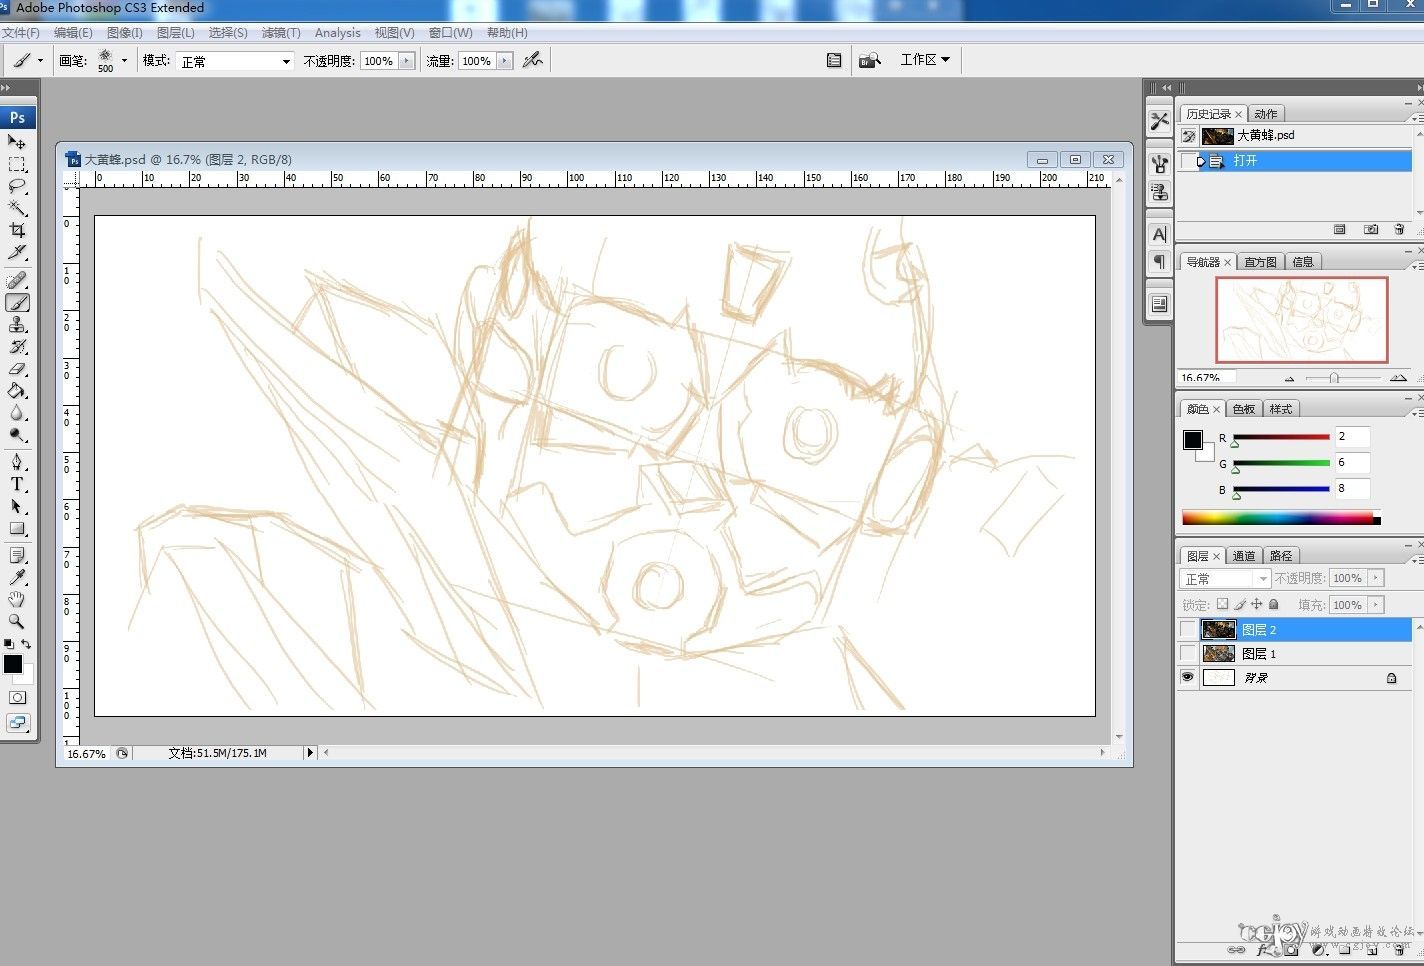1424x966 pixels.
Task: Toggle lock image pixels brush icon
Action: [x=1240, y=604]
